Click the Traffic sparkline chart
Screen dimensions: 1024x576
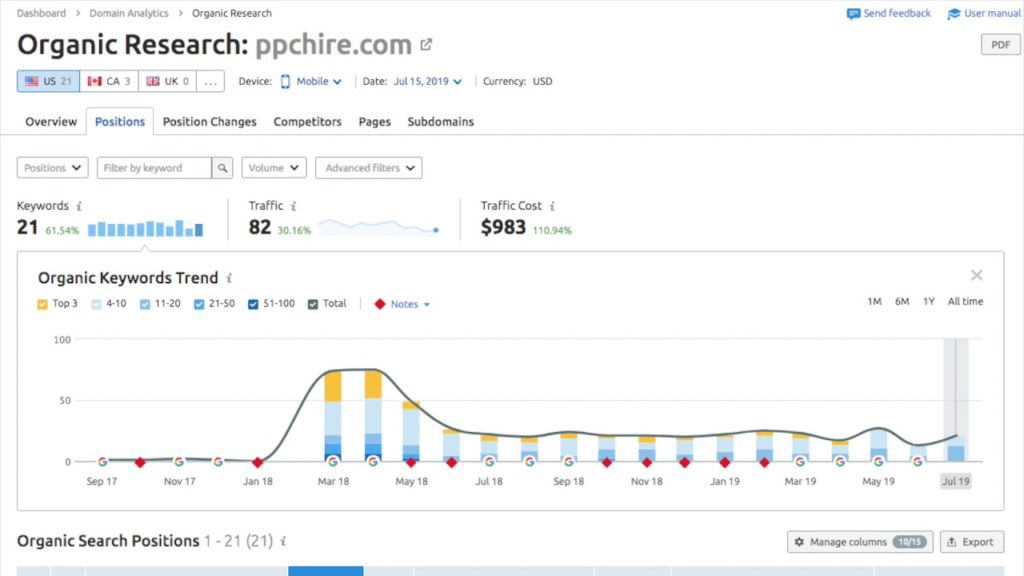tap(379, 227)
